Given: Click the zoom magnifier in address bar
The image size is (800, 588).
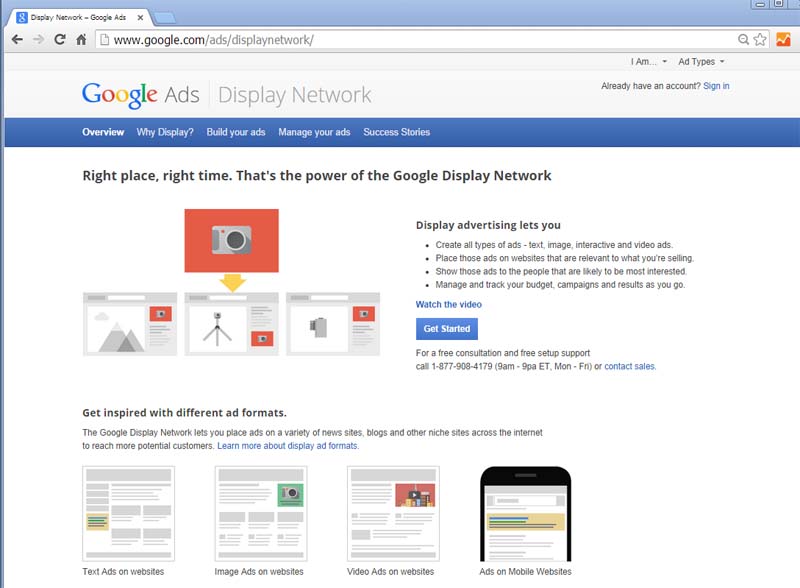Looking at the screenshot, I should click(x=743, y=40).
